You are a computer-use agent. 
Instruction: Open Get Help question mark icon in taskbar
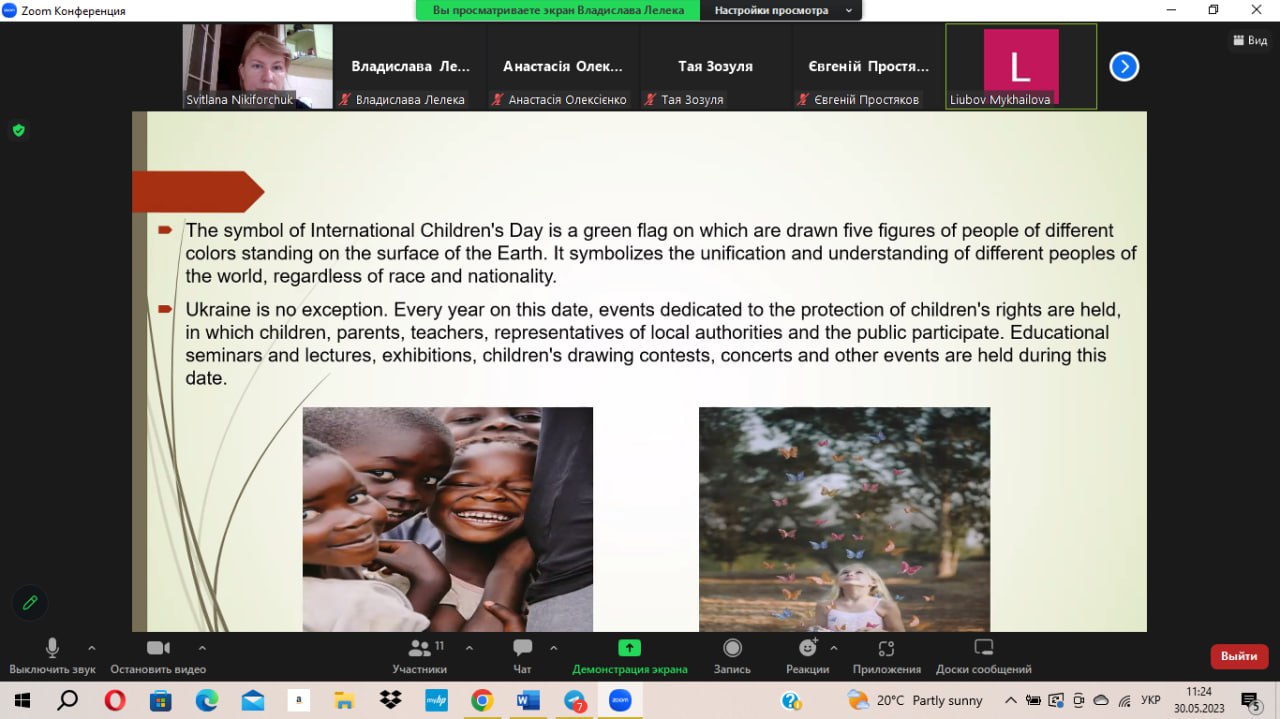pos(791,700)
